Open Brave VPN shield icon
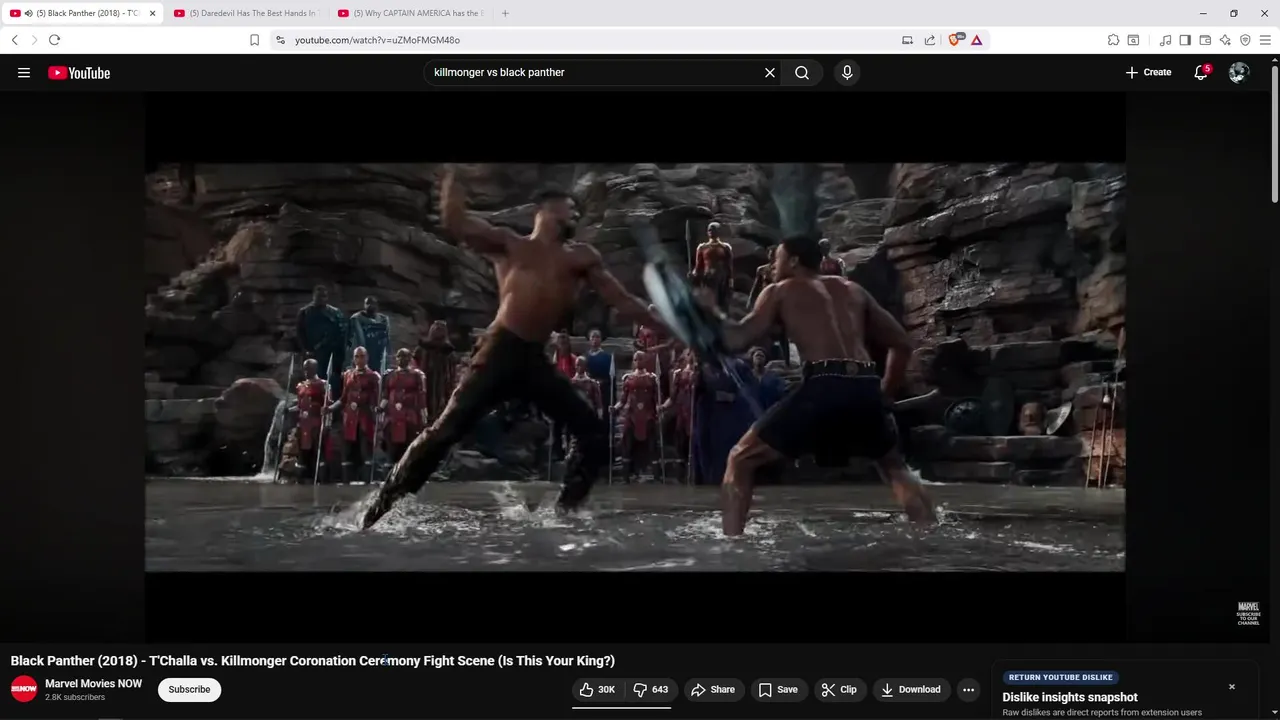The width and height of the screenshot is (1280, 720). click(x=1245, y=40)
